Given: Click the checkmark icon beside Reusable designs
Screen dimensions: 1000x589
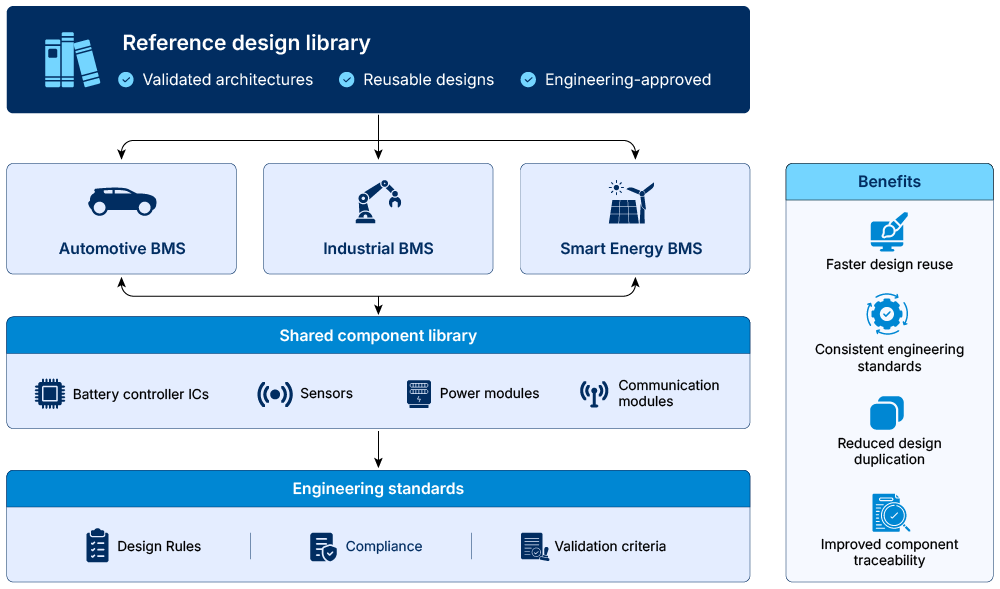Looking at the screenshot, I should (x=346, y=80).
